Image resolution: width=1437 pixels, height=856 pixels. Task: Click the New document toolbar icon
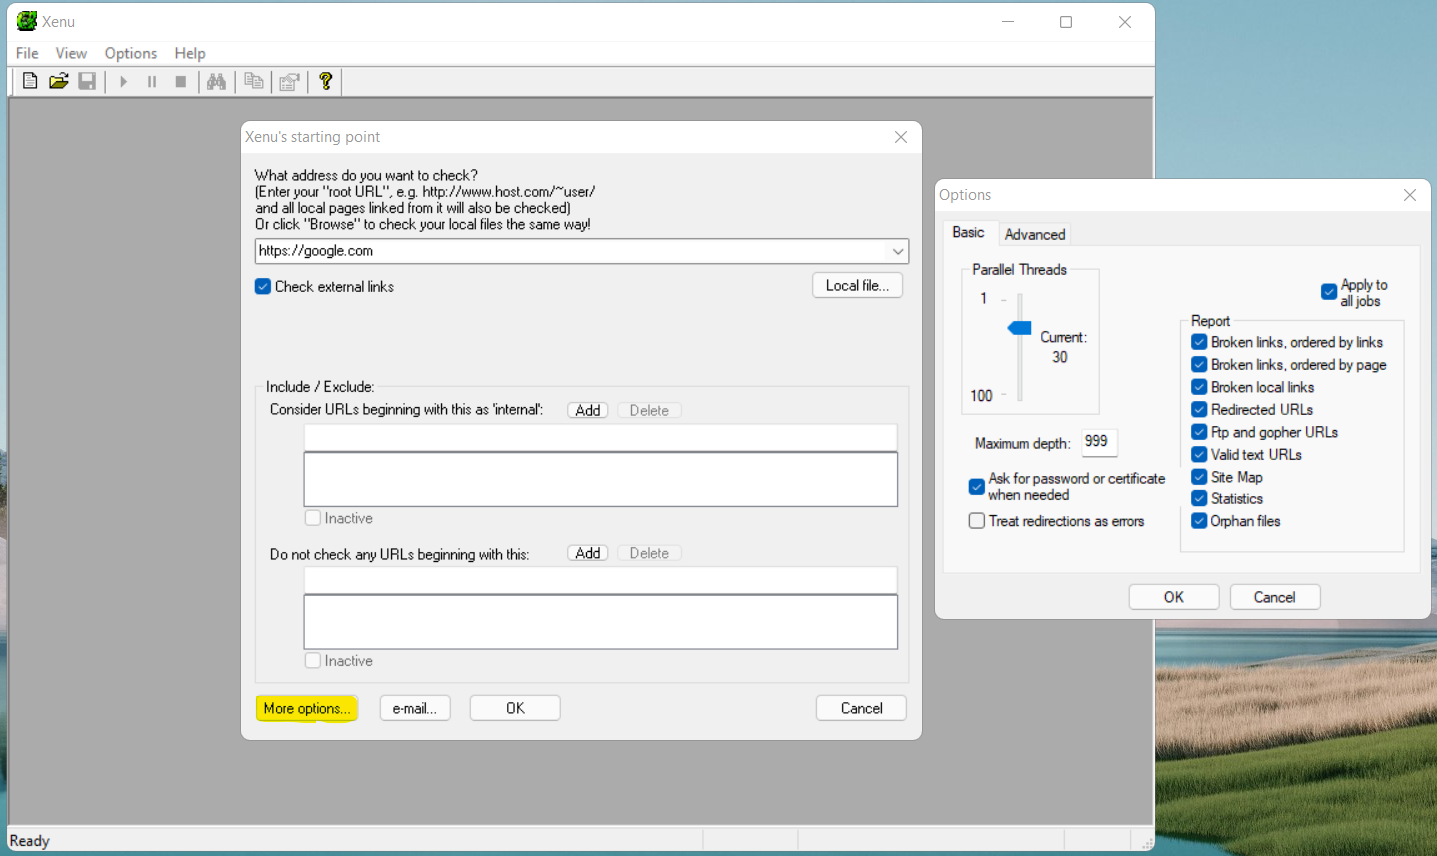(x=30, y=81)
